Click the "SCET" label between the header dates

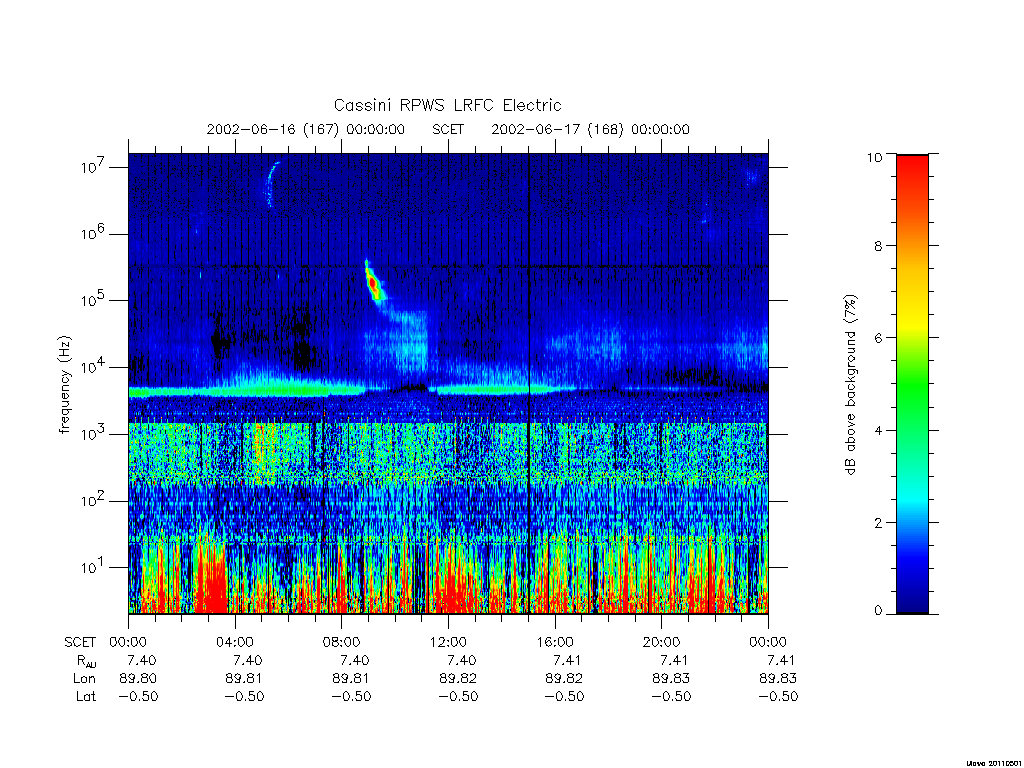[448, 129]
